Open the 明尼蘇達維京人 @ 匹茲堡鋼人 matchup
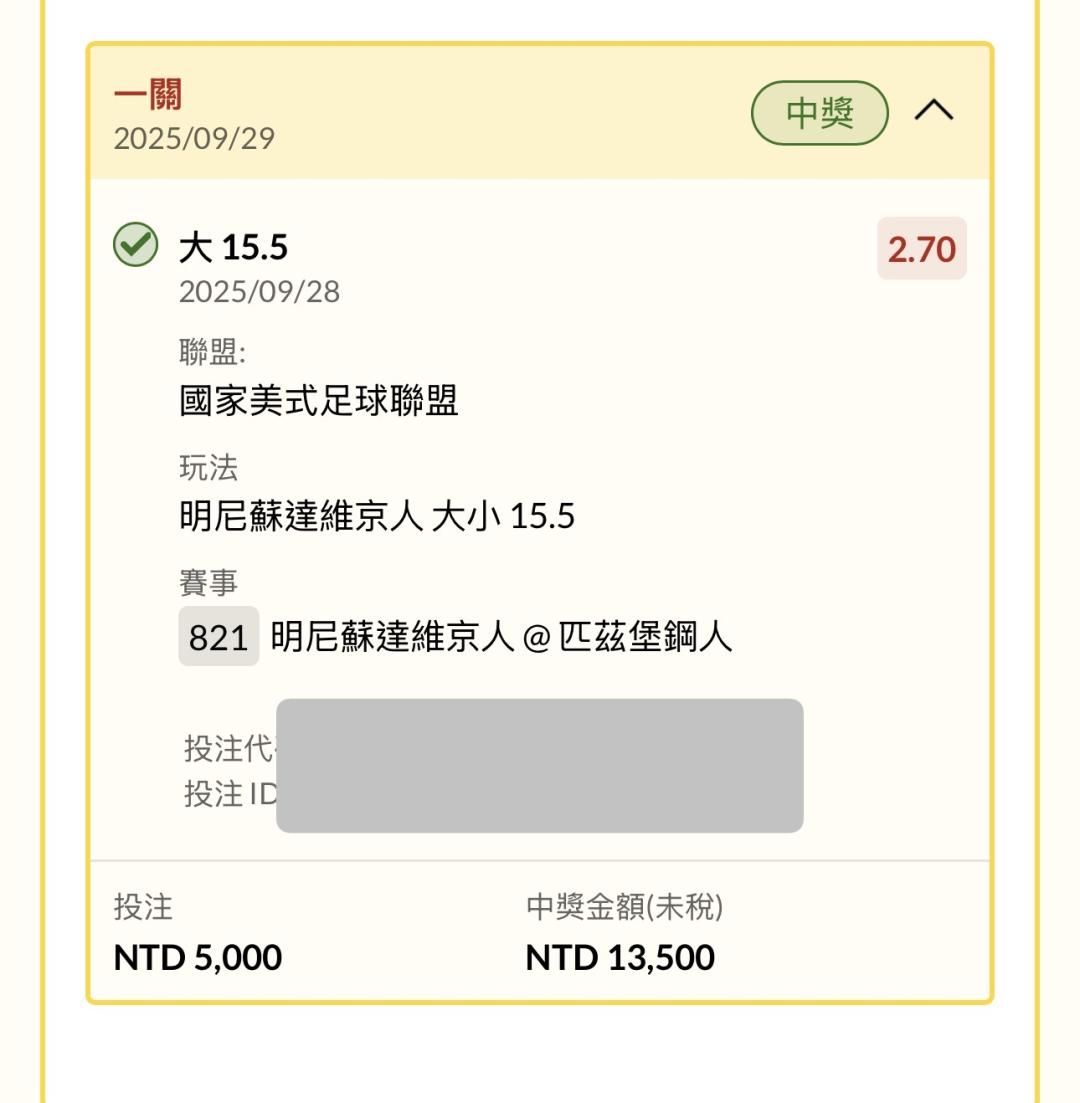1080x1103 pixels. (501, 636)
